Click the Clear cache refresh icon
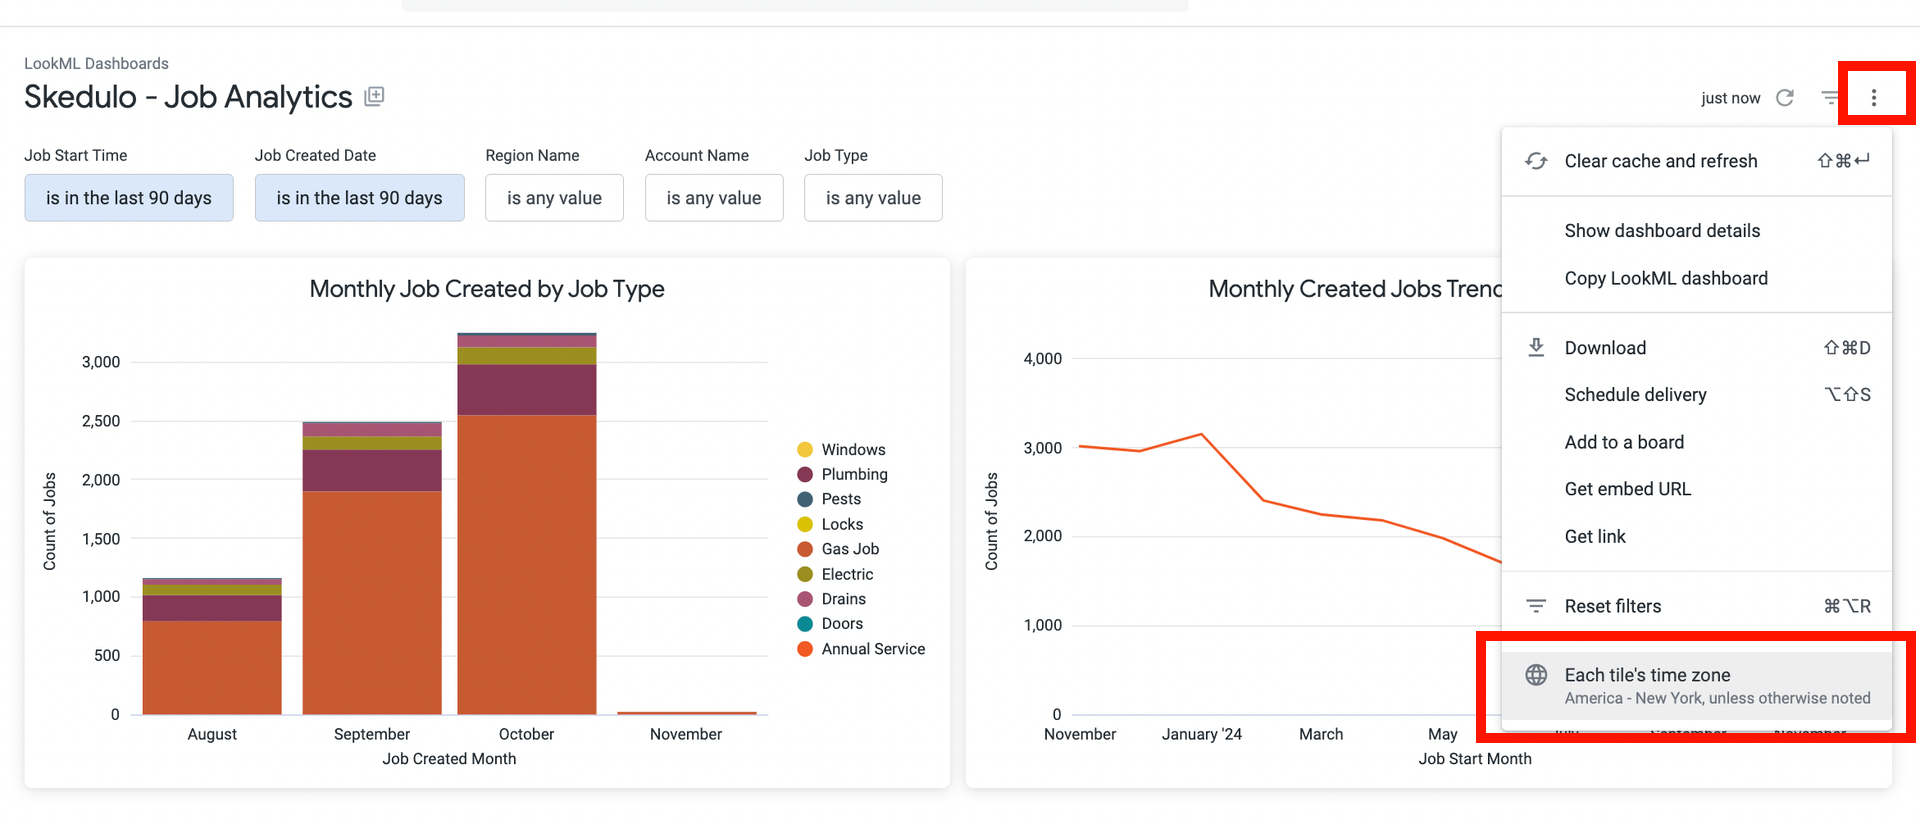 [x=1536, y=161]
